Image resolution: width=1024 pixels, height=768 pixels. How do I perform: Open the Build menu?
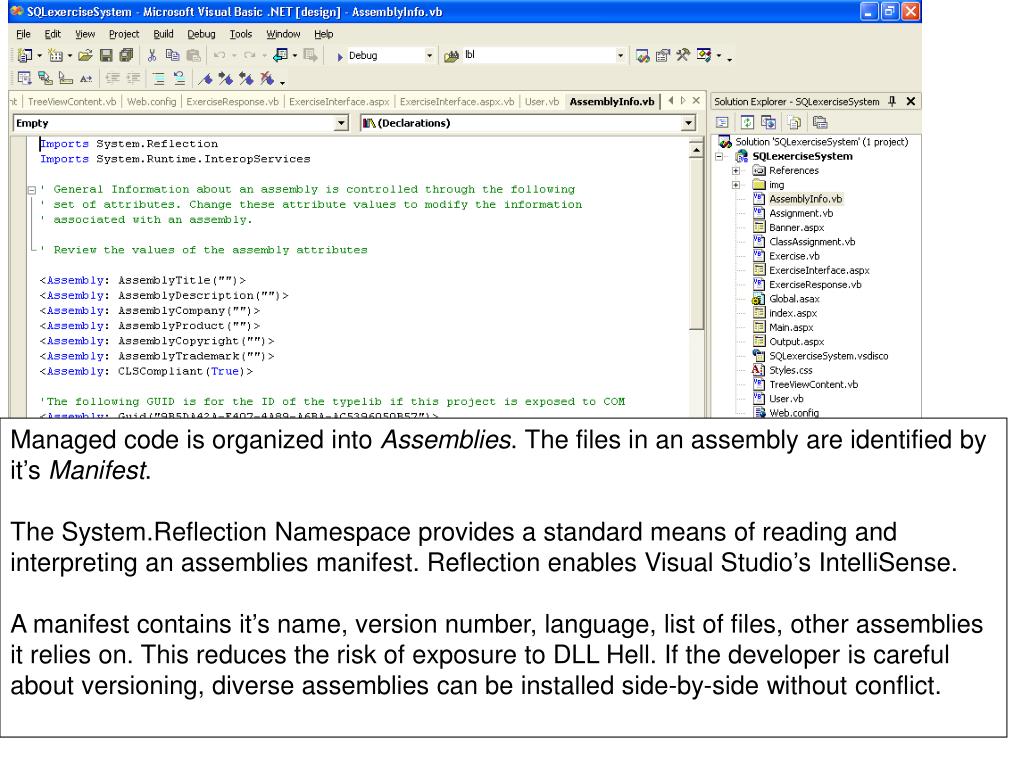click(163, 34)
